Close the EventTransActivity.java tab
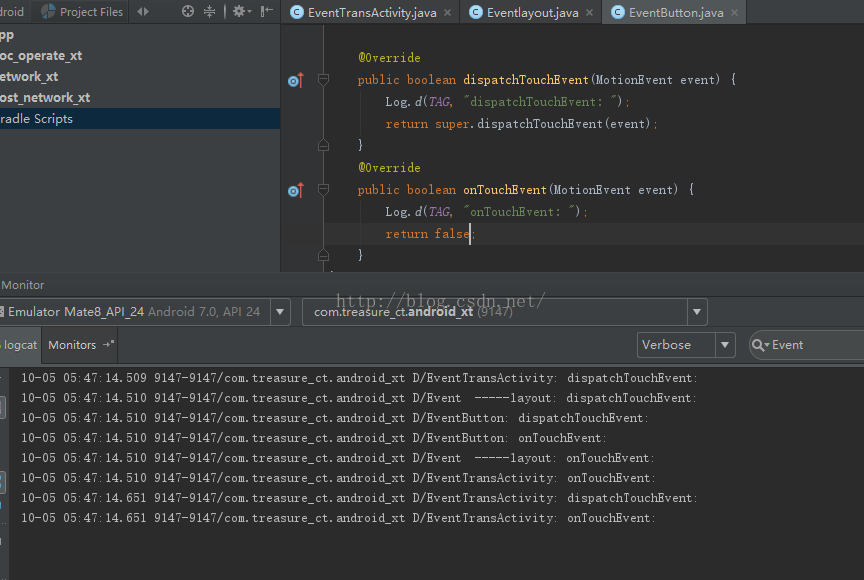The image size is (864, 580). point(446,13)
